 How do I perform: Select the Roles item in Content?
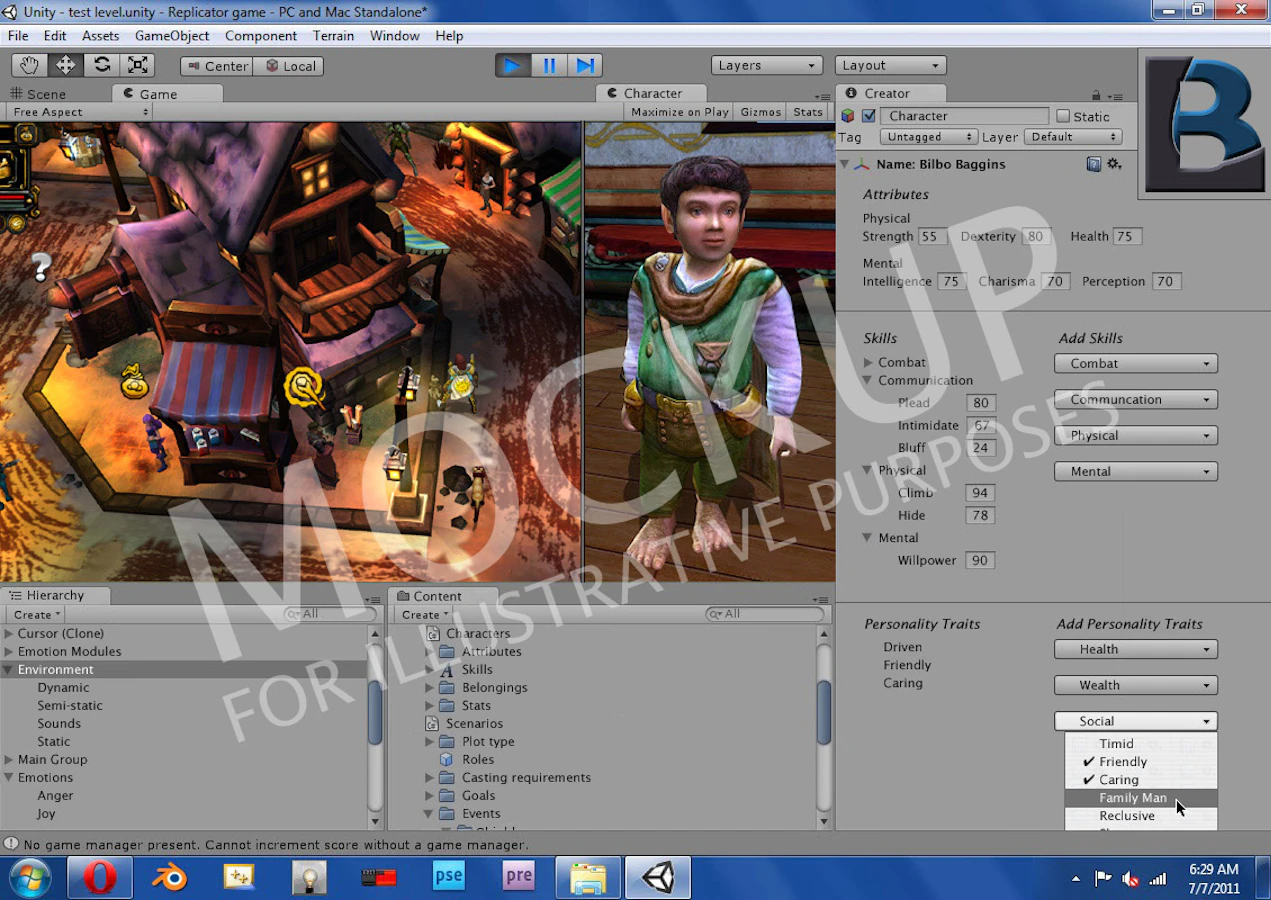(478, 760)
